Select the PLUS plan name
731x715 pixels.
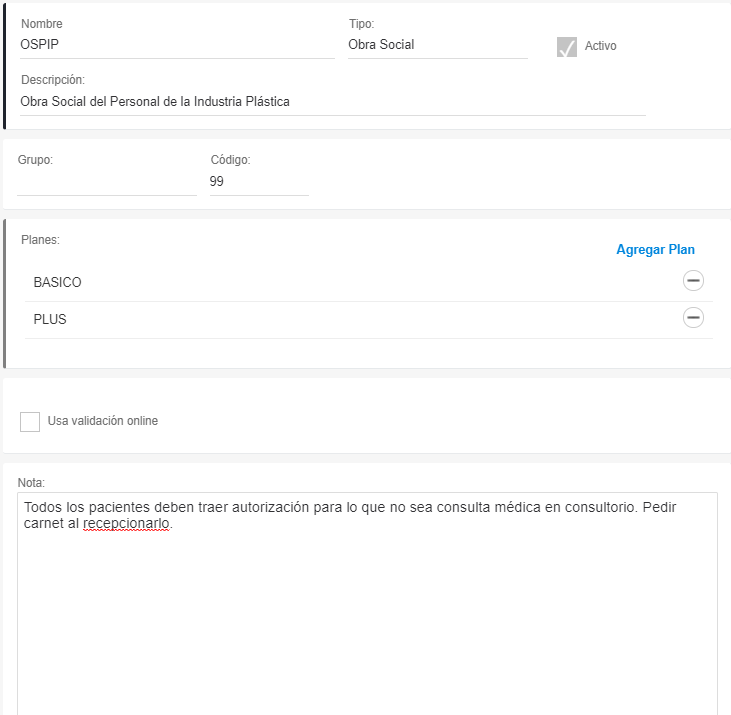point(50,319)
